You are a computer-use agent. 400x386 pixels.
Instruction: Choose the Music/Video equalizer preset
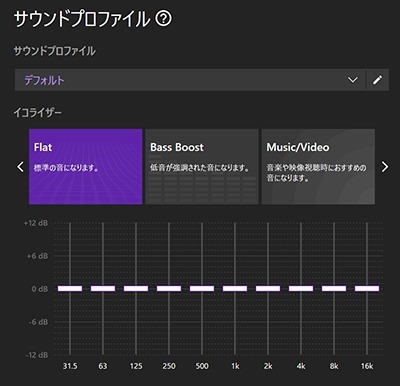[318, 166]
